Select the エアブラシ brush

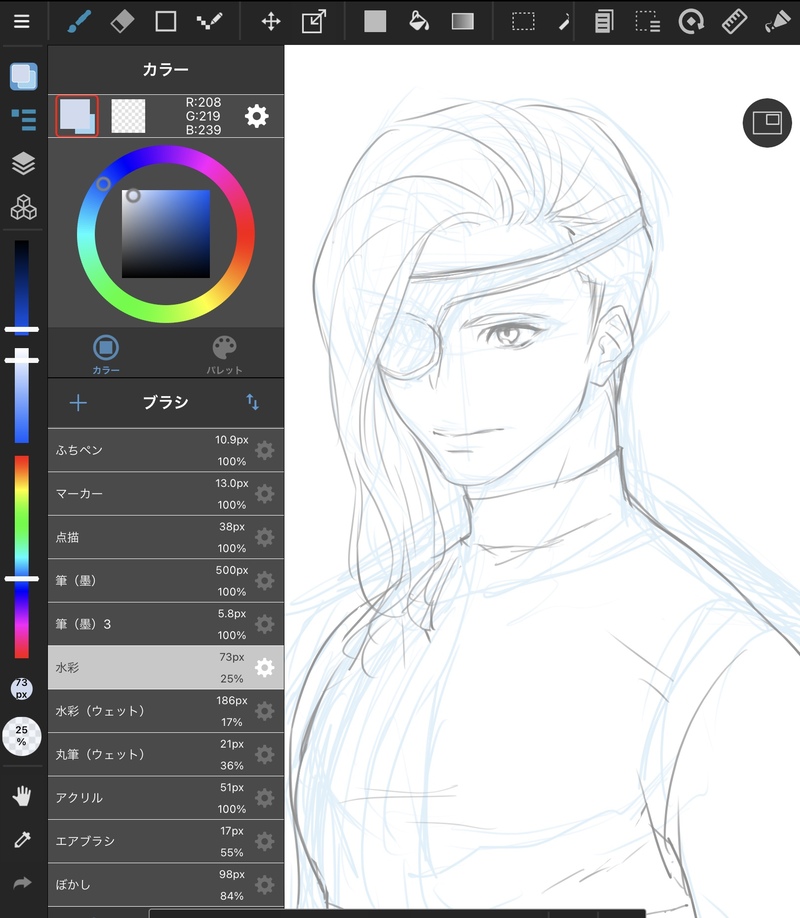coord(166,841)
